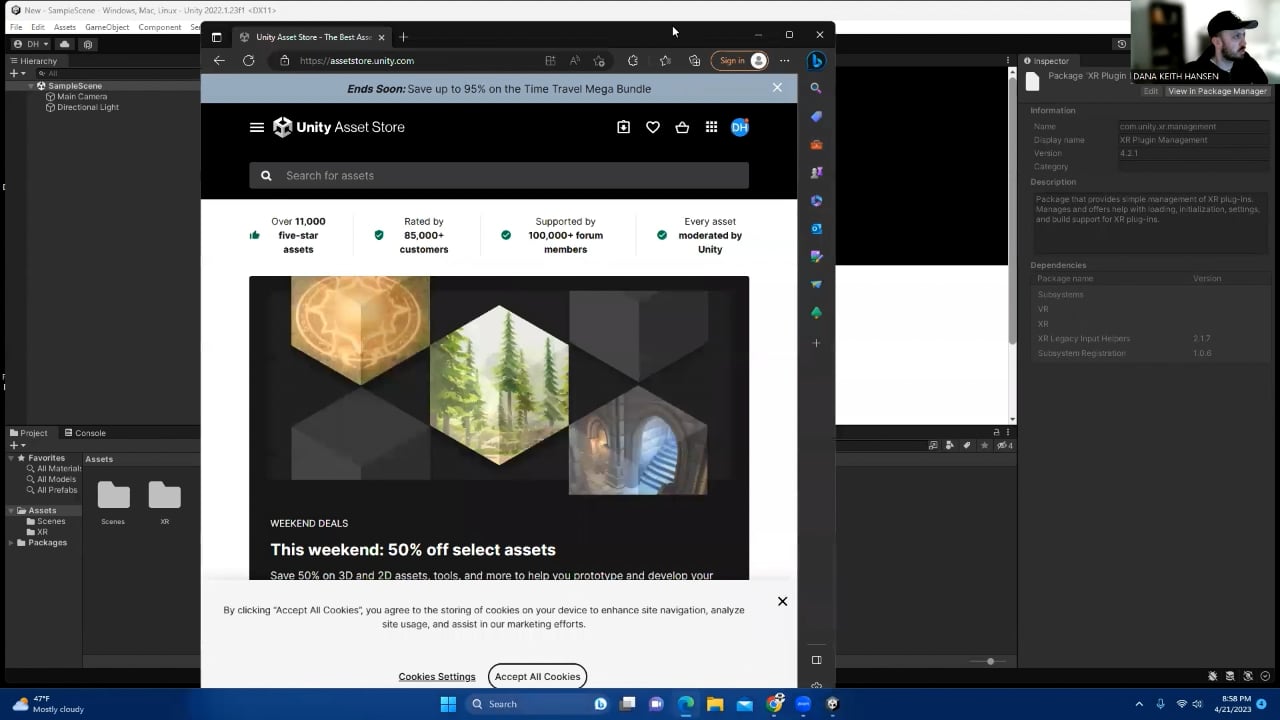The height and width of the screenshot is (720, 1280).
Task: Open File Explorer from the taskbar
Action: coord(715,704)
